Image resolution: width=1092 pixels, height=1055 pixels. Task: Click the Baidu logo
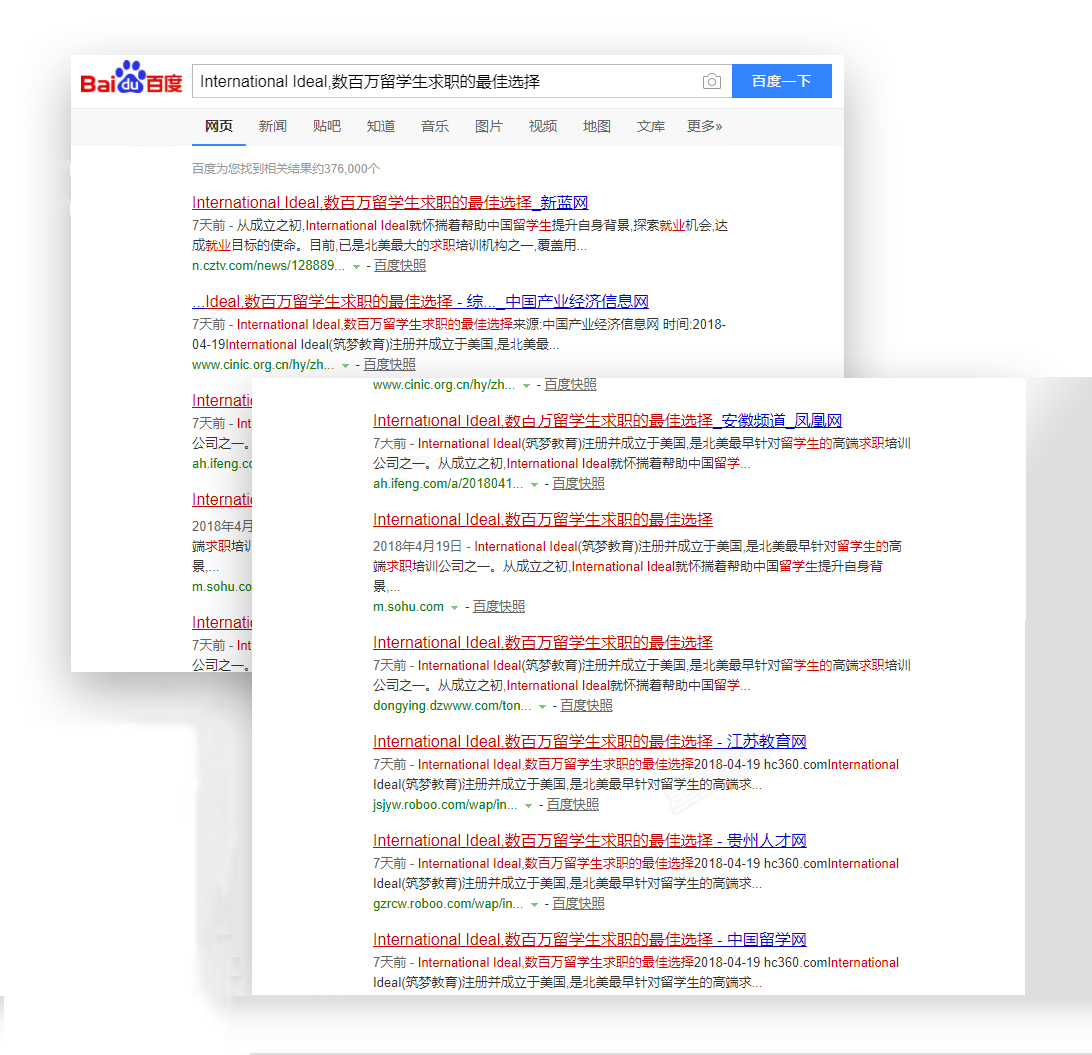pyautogui.click(x=131, y=78)
